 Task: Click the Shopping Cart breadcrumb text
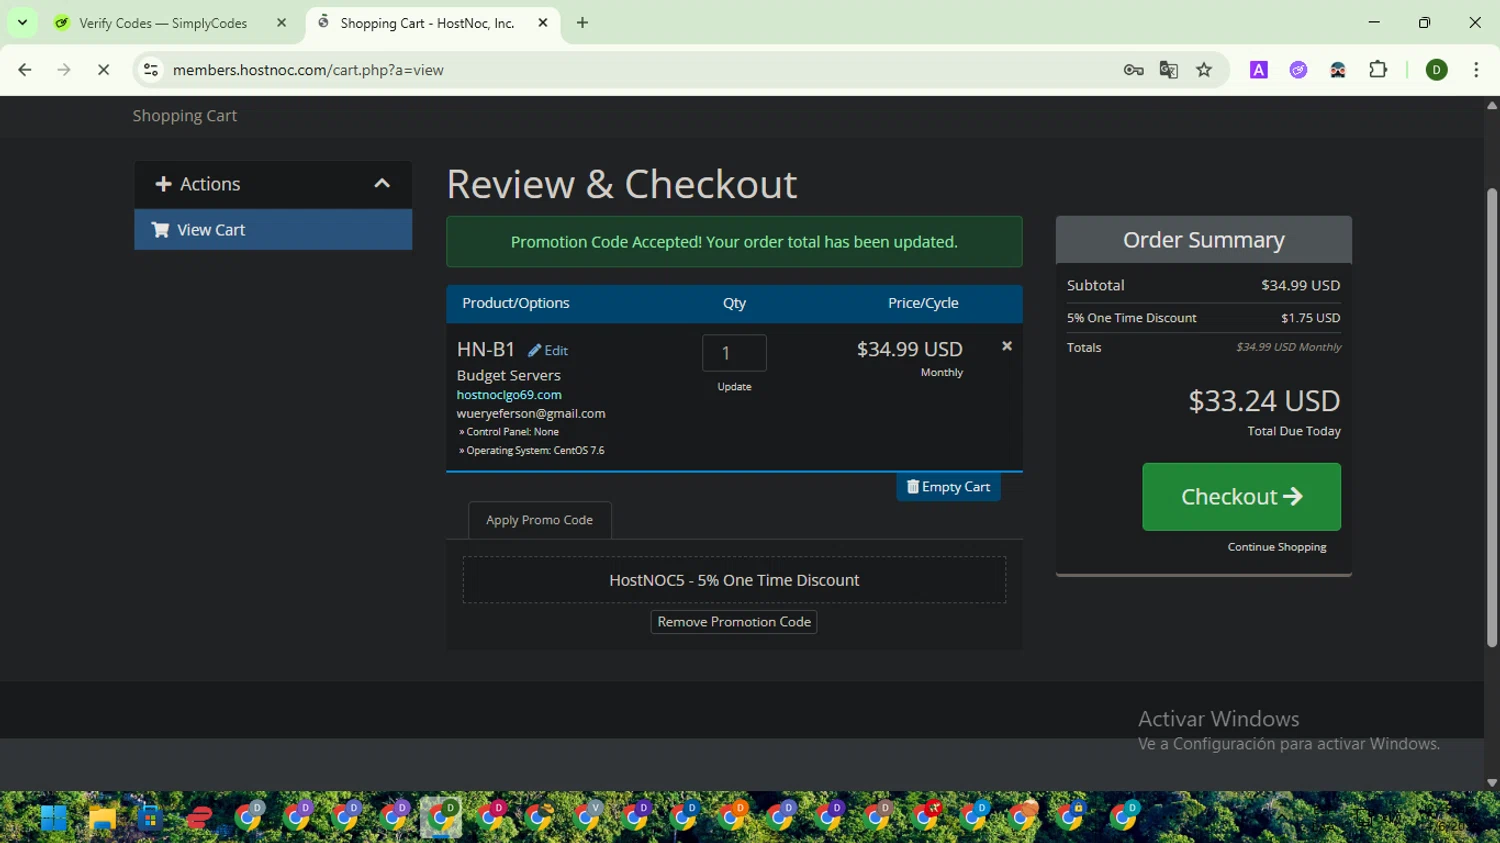185,116
